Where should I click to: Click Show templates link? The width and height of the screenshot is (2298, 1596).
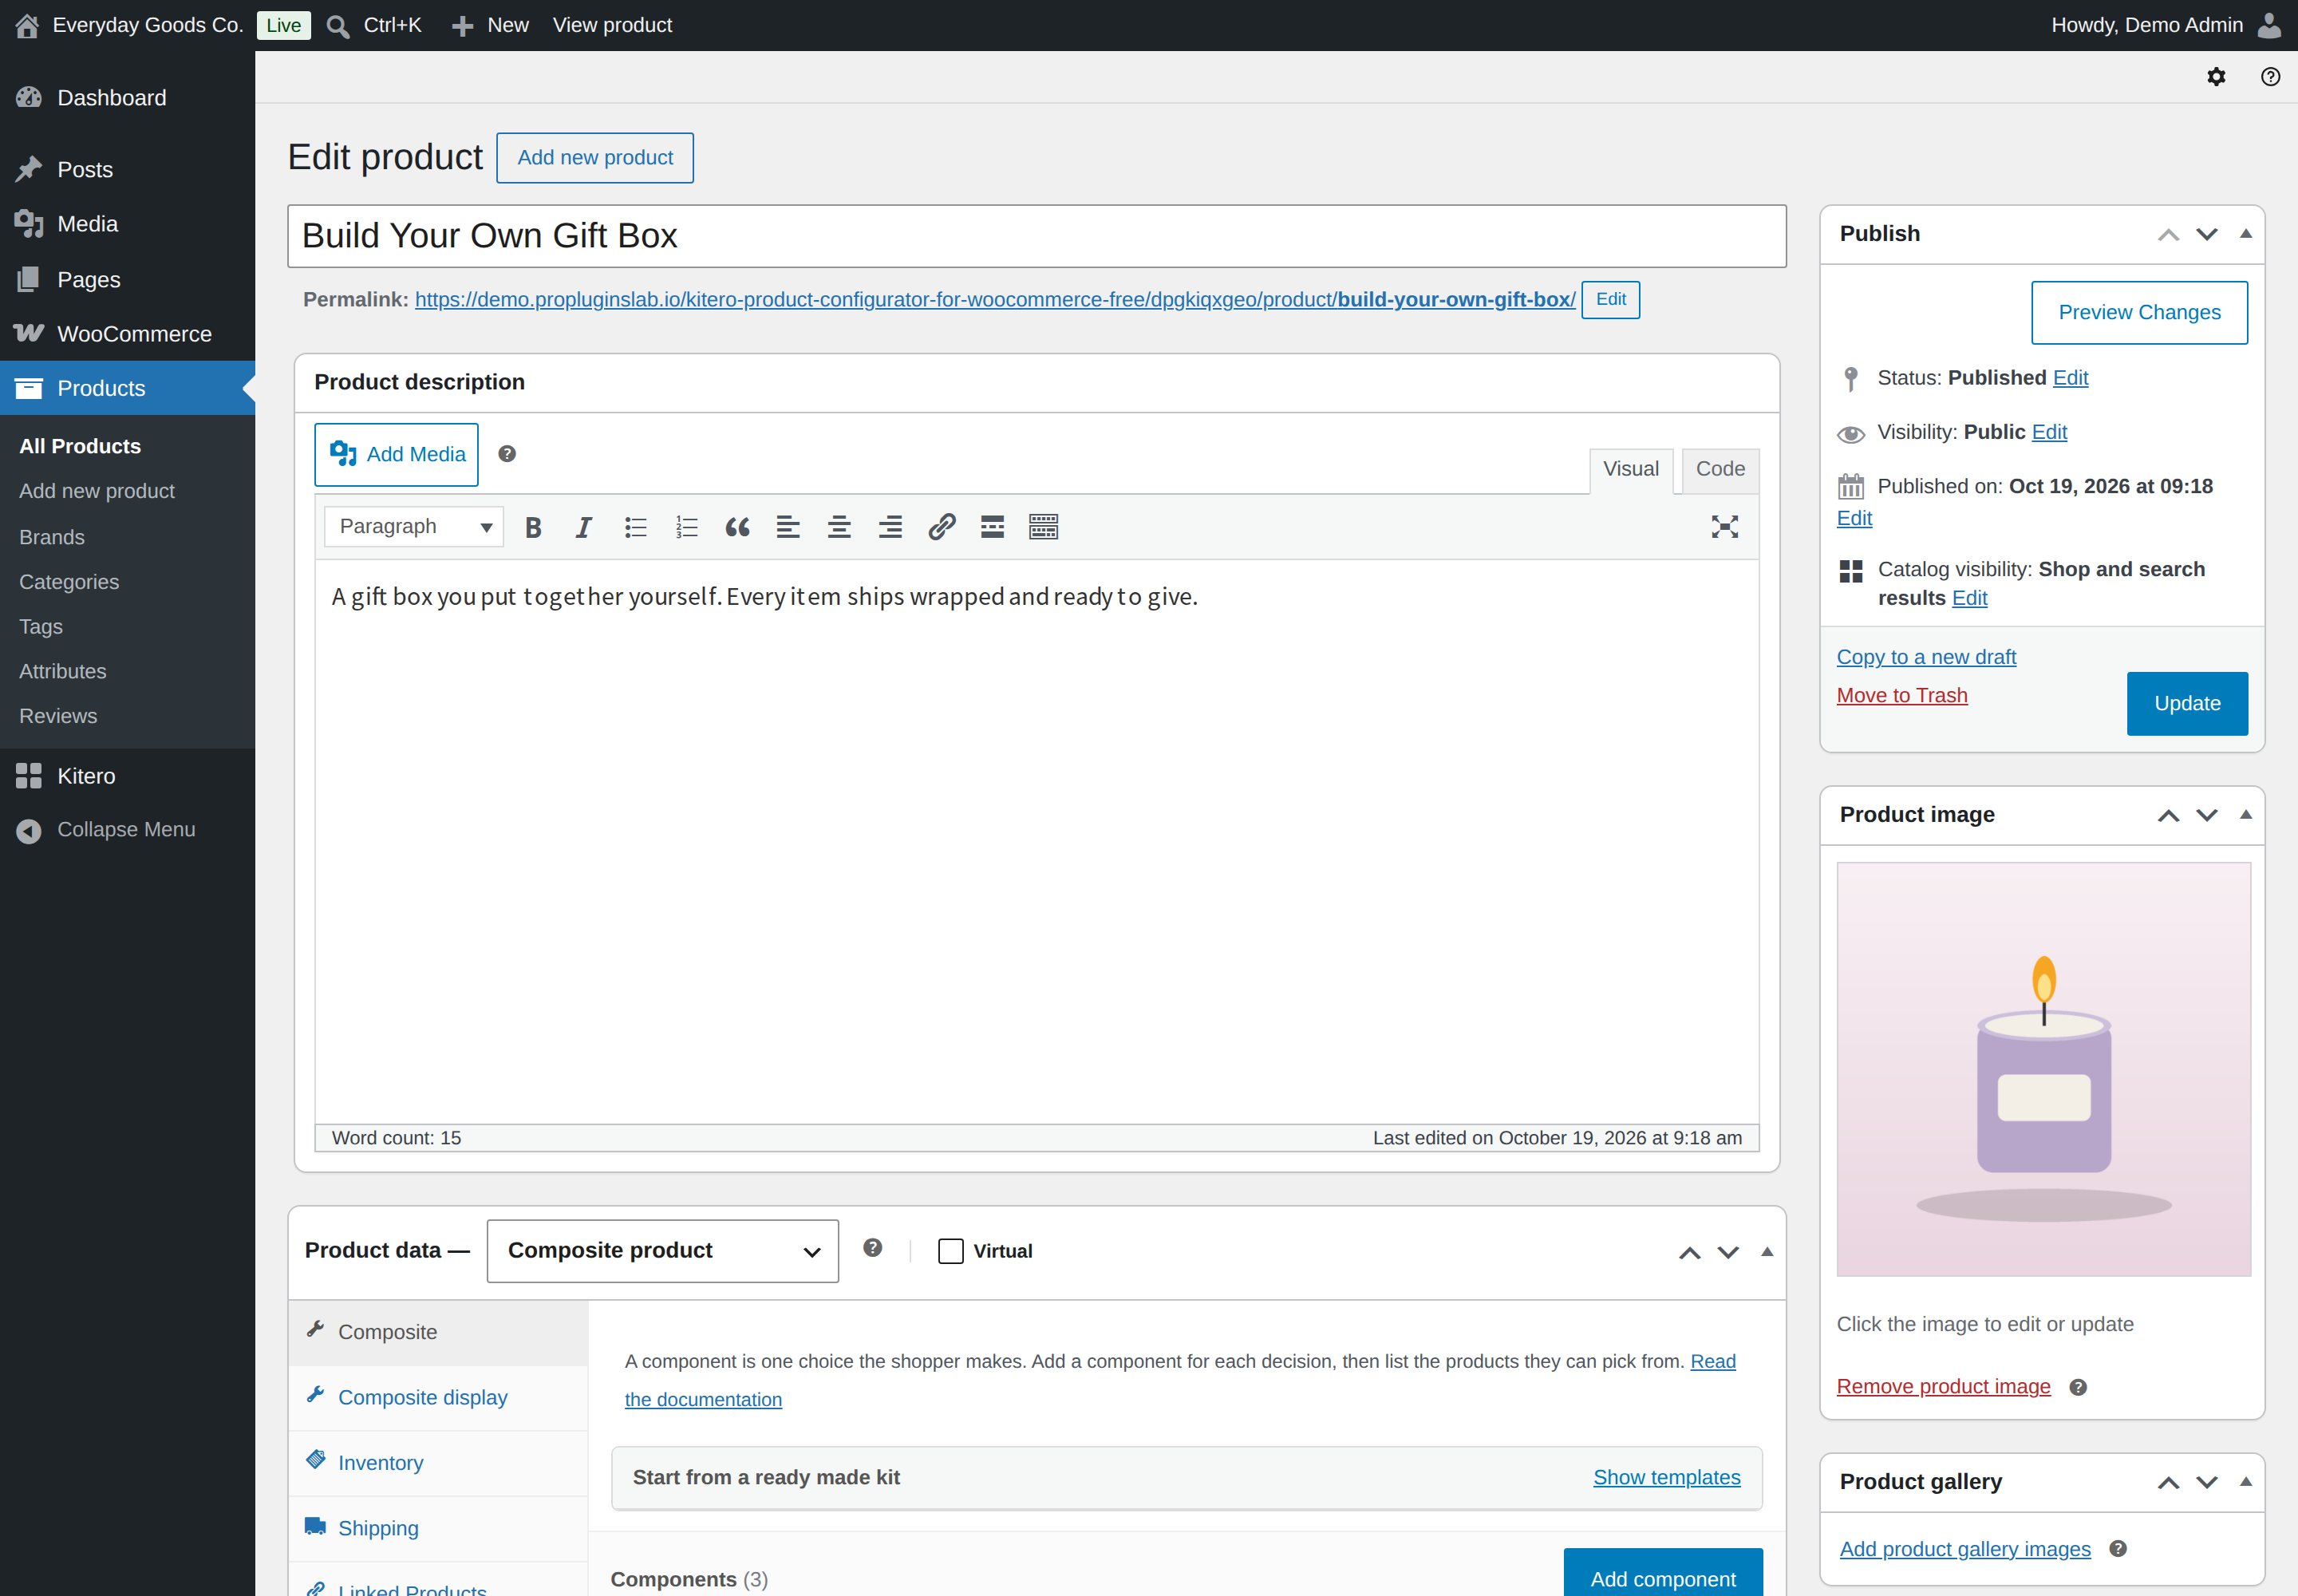[x=1666, y=1477]
